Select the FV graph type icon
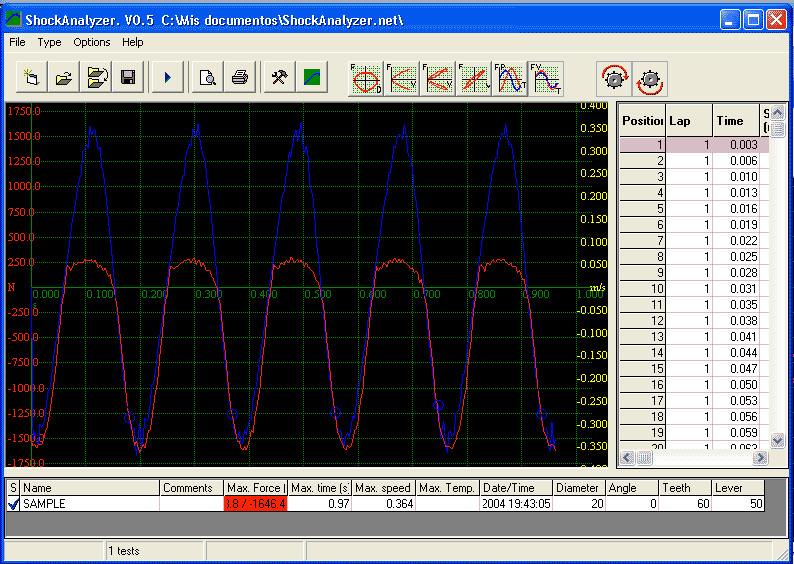 click(x=546, y=78)
